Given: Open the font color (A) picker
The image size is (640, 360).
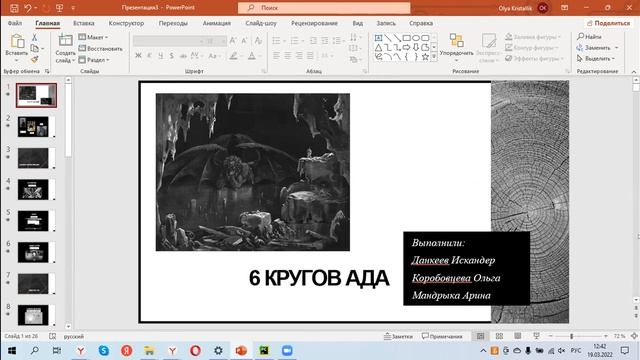Looking at the screenshot, I should tap(252, 56).
